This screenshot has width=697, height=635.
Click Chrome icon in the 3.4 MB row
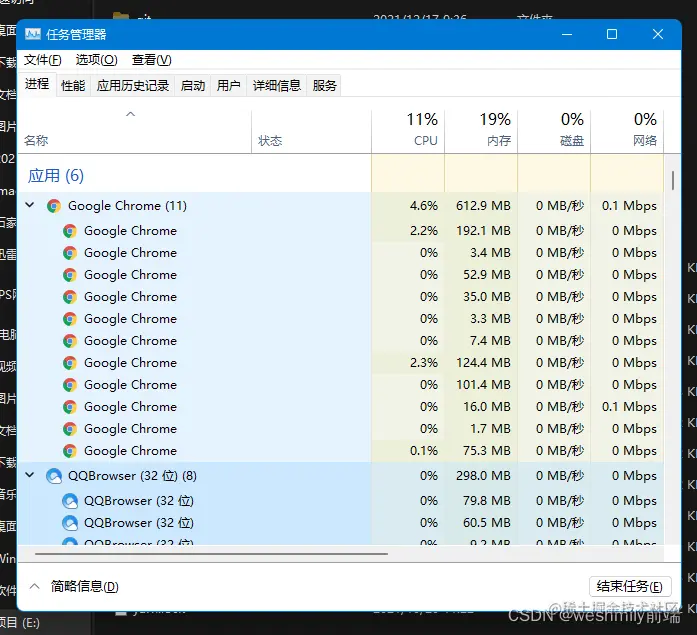point(70,253)
